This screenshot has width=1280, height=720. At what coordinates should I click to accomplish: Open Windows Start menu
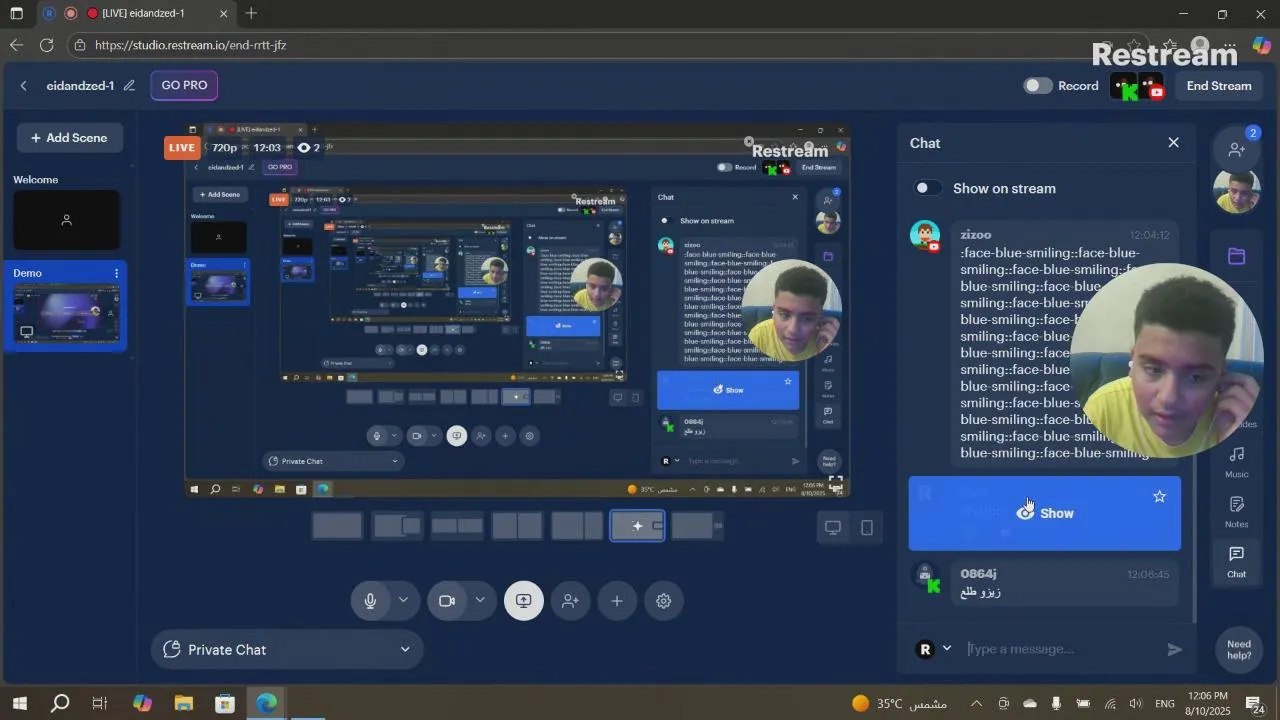coord(19,703)
